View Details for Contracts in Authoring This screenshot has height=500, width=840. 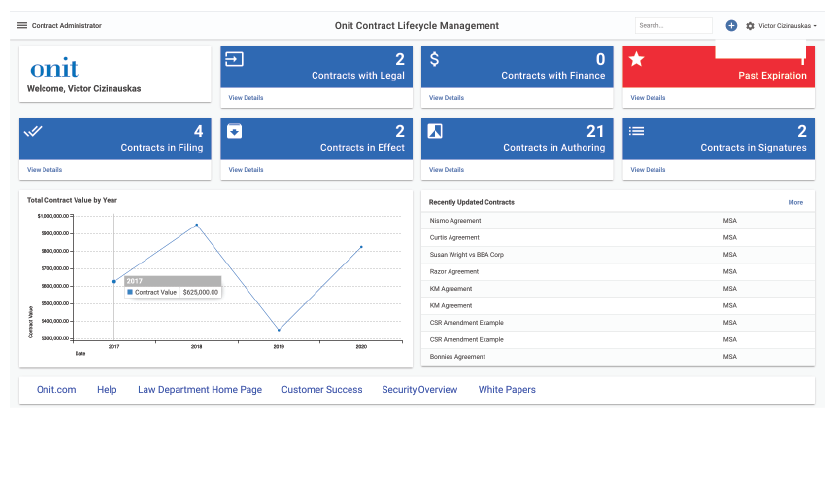446,169
